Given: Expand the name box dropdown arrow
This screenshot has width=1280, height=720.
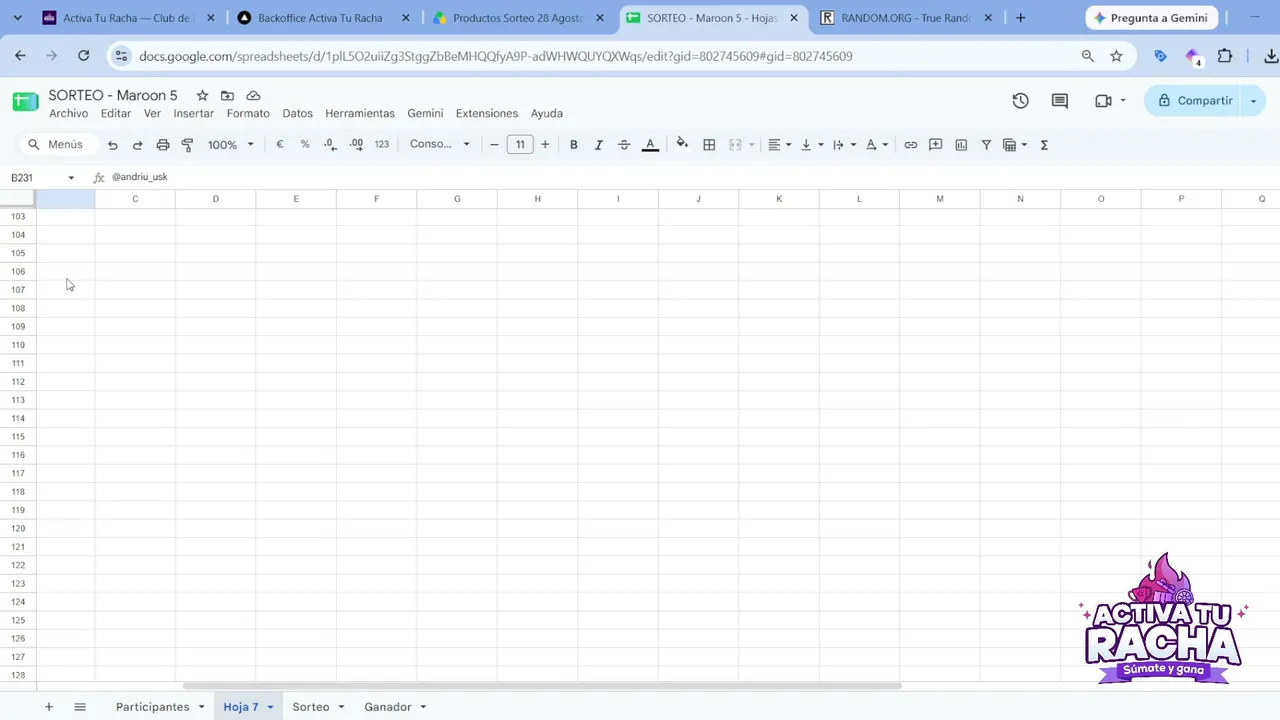Looking at the screenshot, I should tap(71, 178).
